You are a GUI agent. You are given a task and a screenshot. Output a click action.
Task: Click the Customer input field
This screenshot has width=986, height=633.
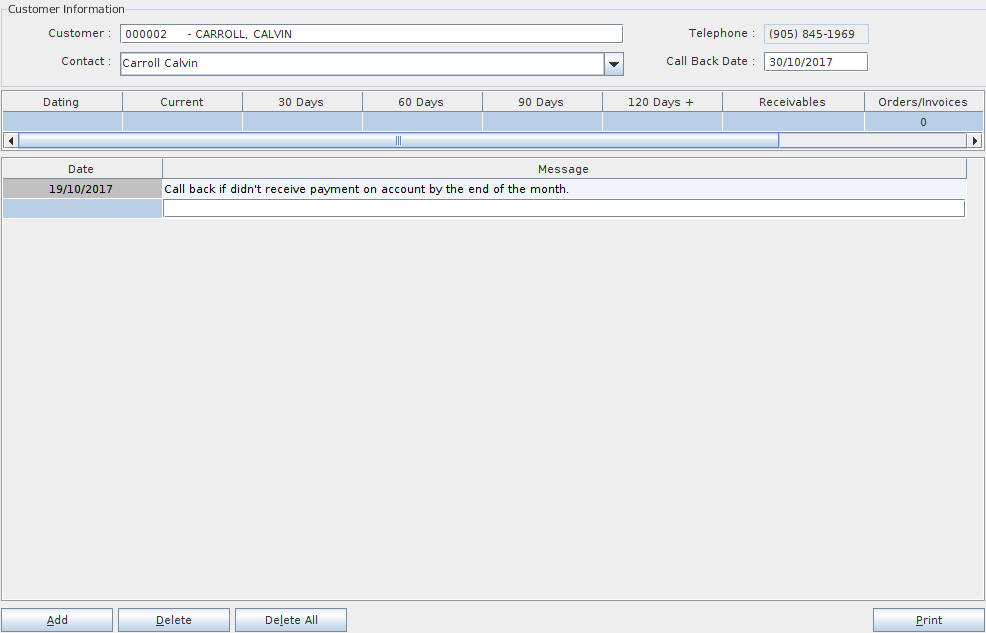pos(370,34)
